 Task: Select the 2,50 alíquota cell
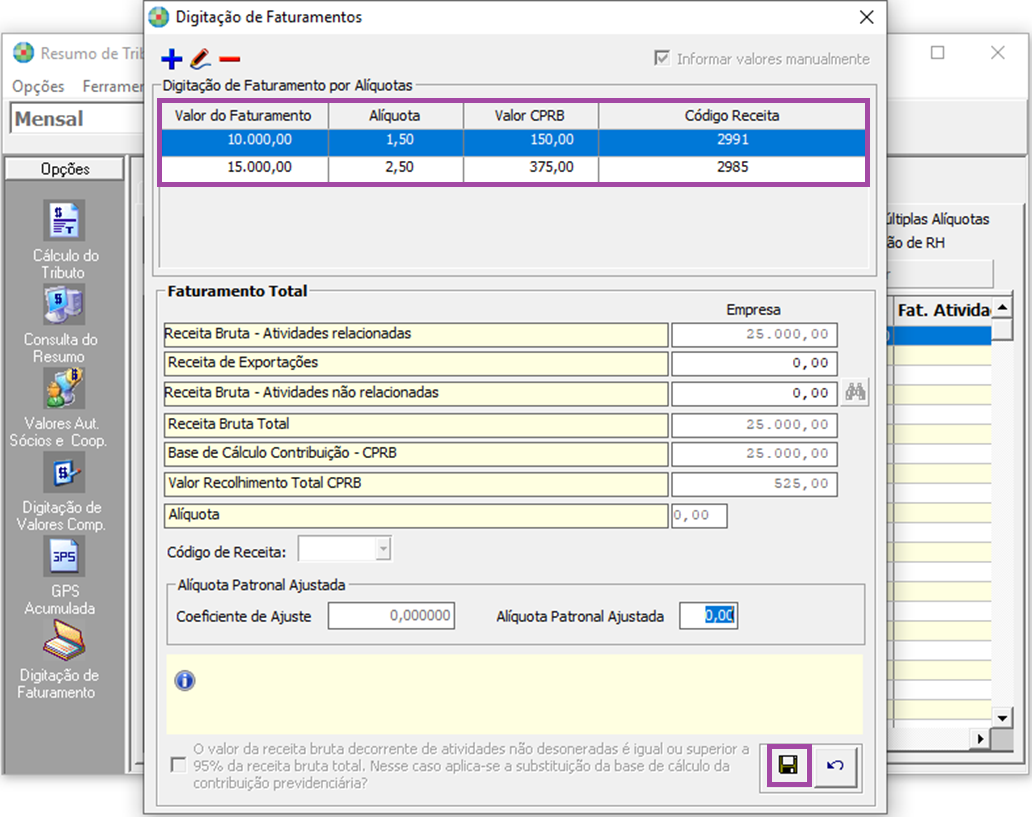[x=396, y=167]
